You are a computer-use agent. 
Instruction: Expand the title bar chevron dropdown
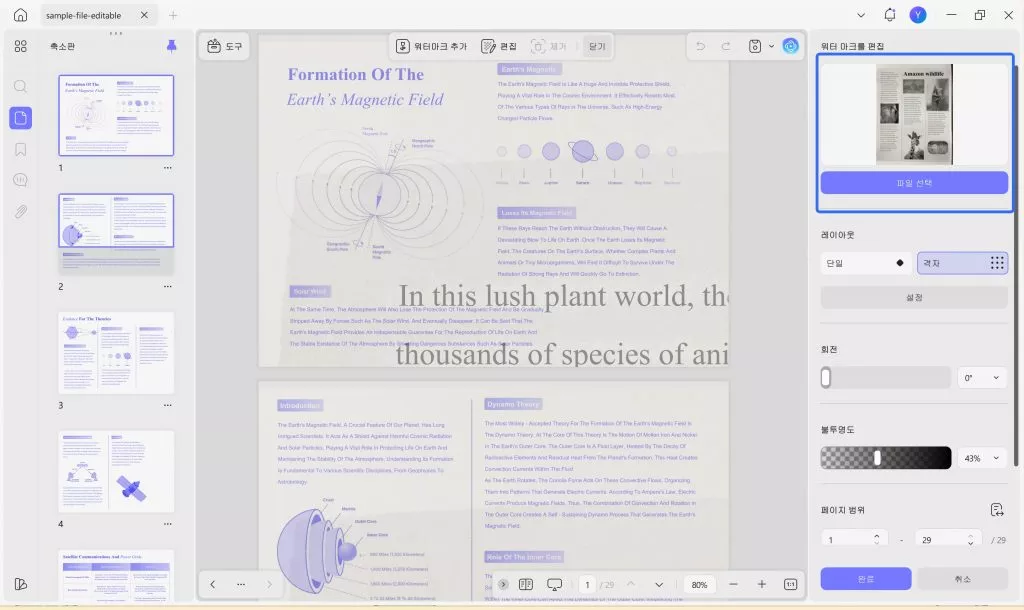(861, 15)
